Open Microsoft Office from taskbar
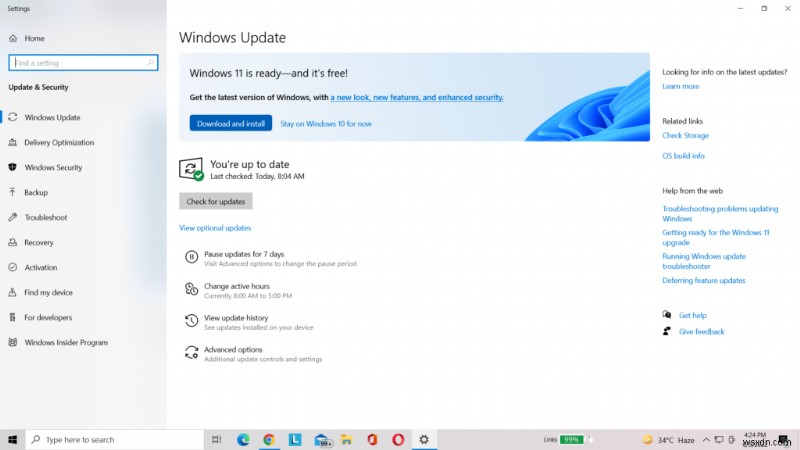The width and height of the screenshot is (800, 450). tap(372, 439)
